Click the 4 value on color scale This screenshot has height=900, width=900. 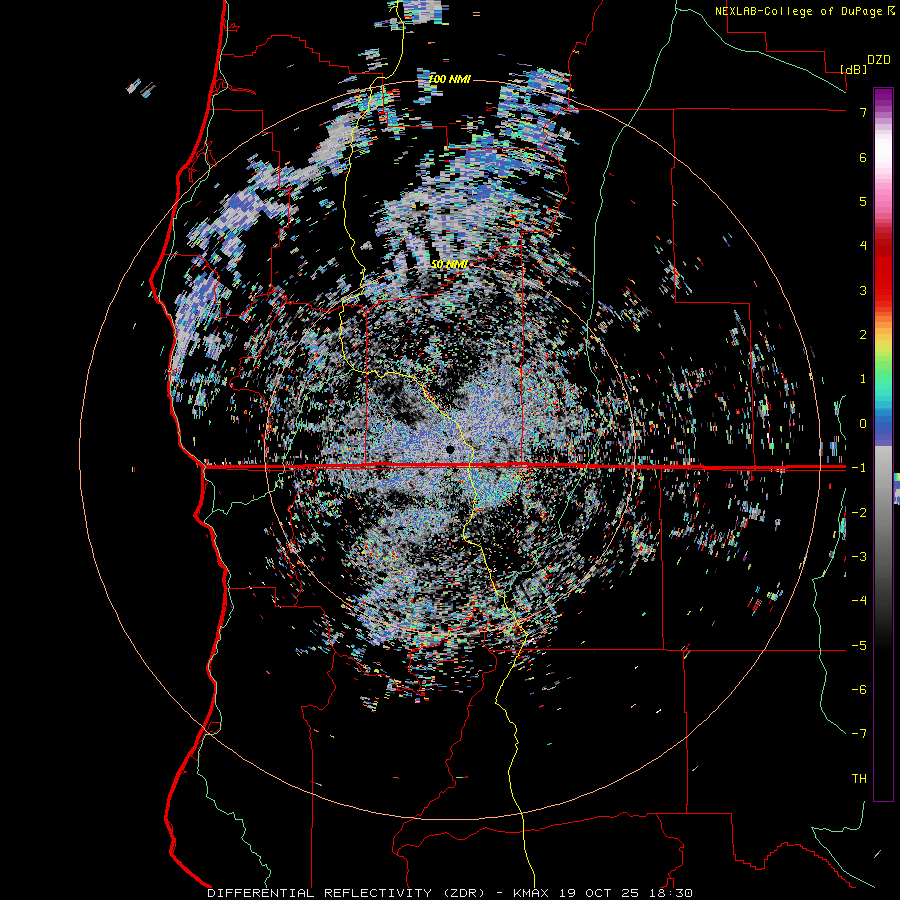pos(863,246)
